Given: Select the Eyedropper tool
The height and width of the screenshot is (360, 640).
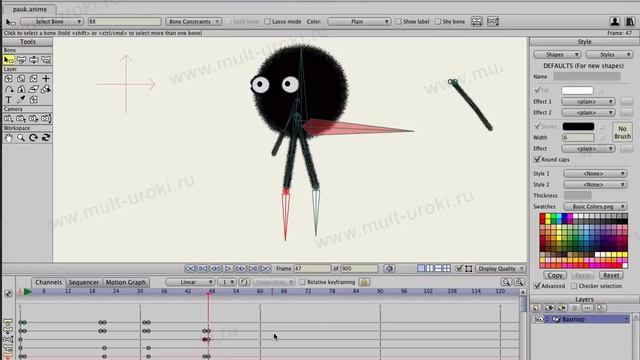Looking at the screenshot, I should tap(21, 100).
